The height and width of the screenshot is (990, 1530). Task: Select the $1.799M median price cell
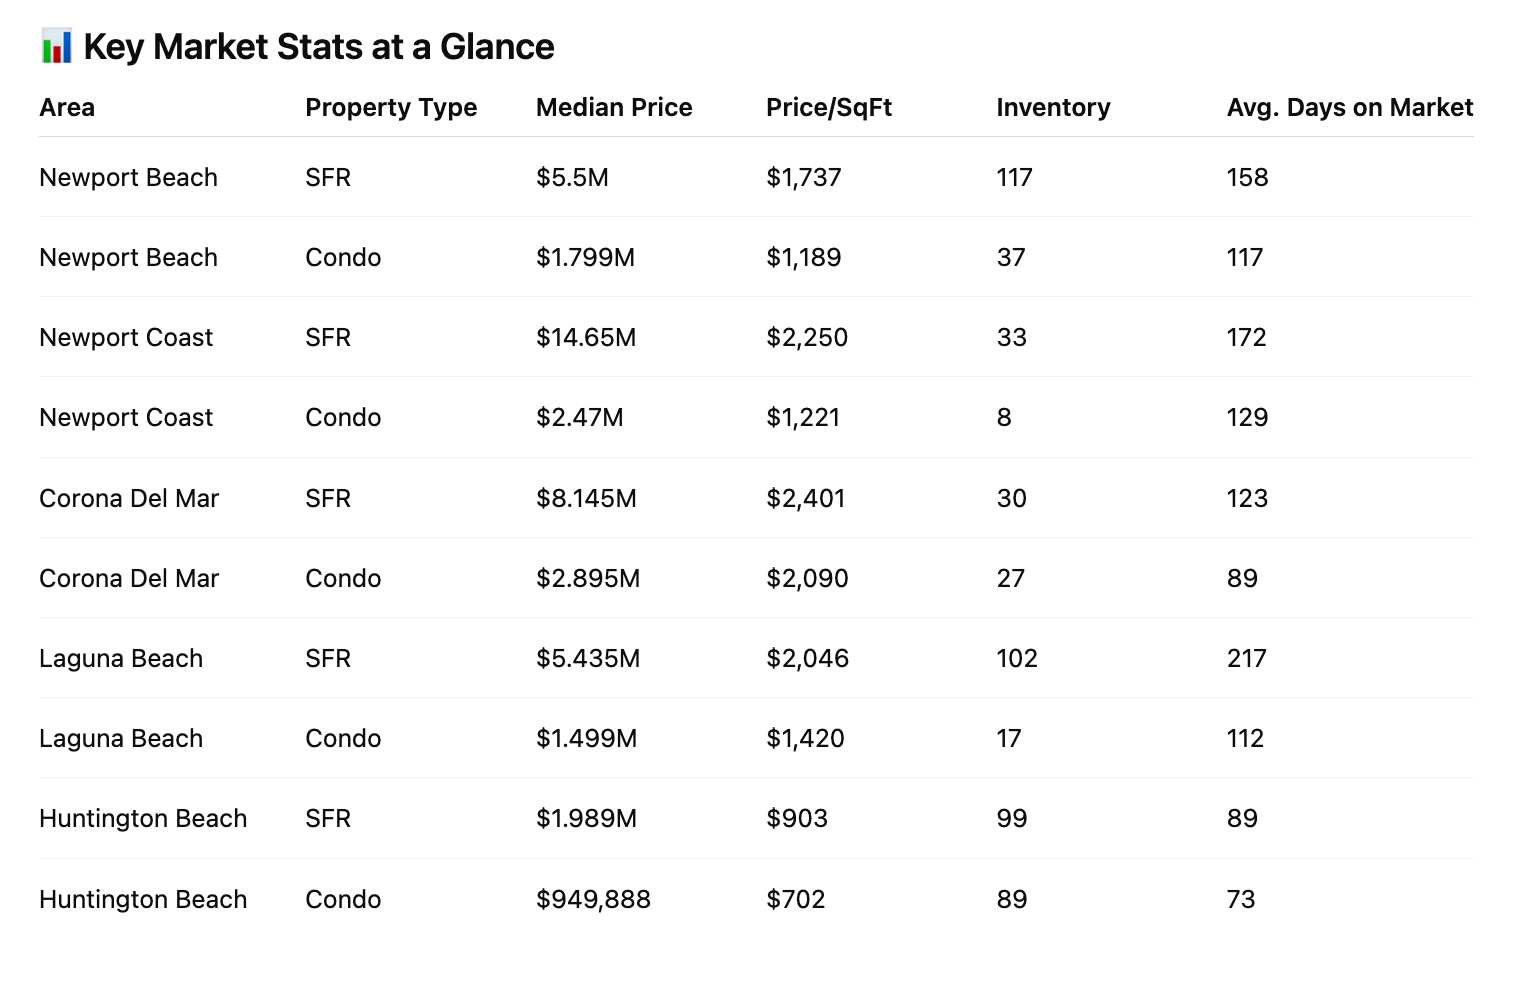585,257
